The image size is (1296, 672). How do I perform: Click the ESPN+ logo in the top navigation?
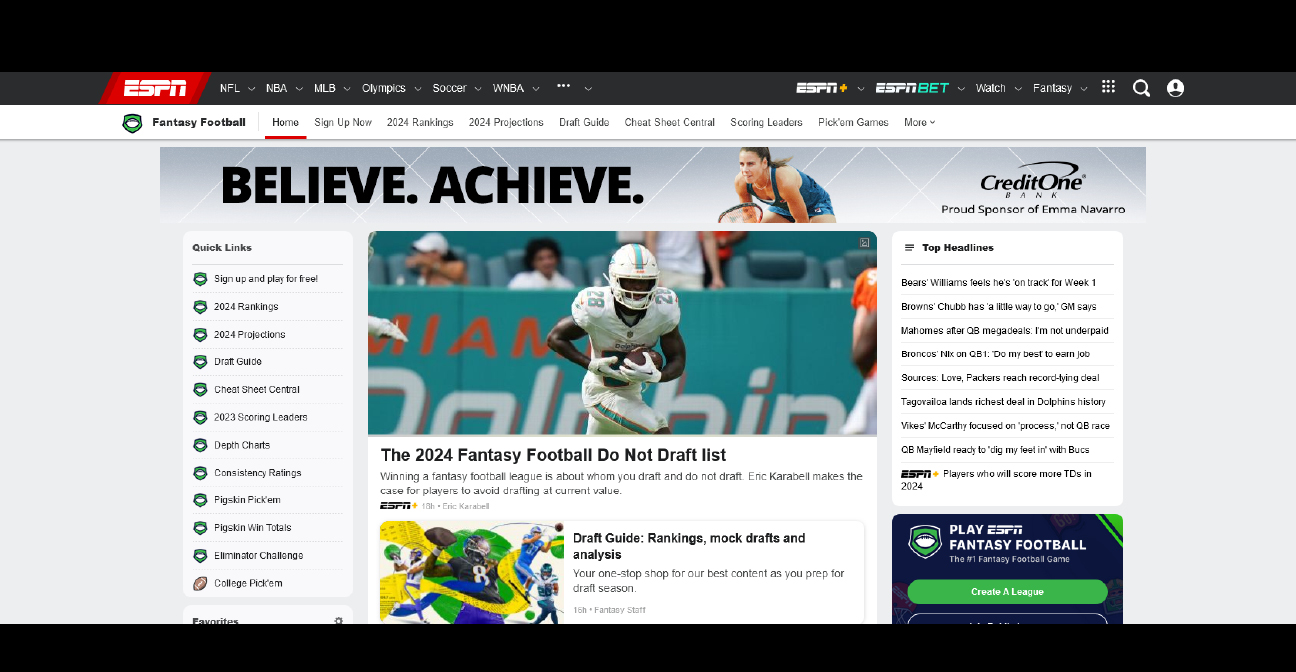click(822, 88)
